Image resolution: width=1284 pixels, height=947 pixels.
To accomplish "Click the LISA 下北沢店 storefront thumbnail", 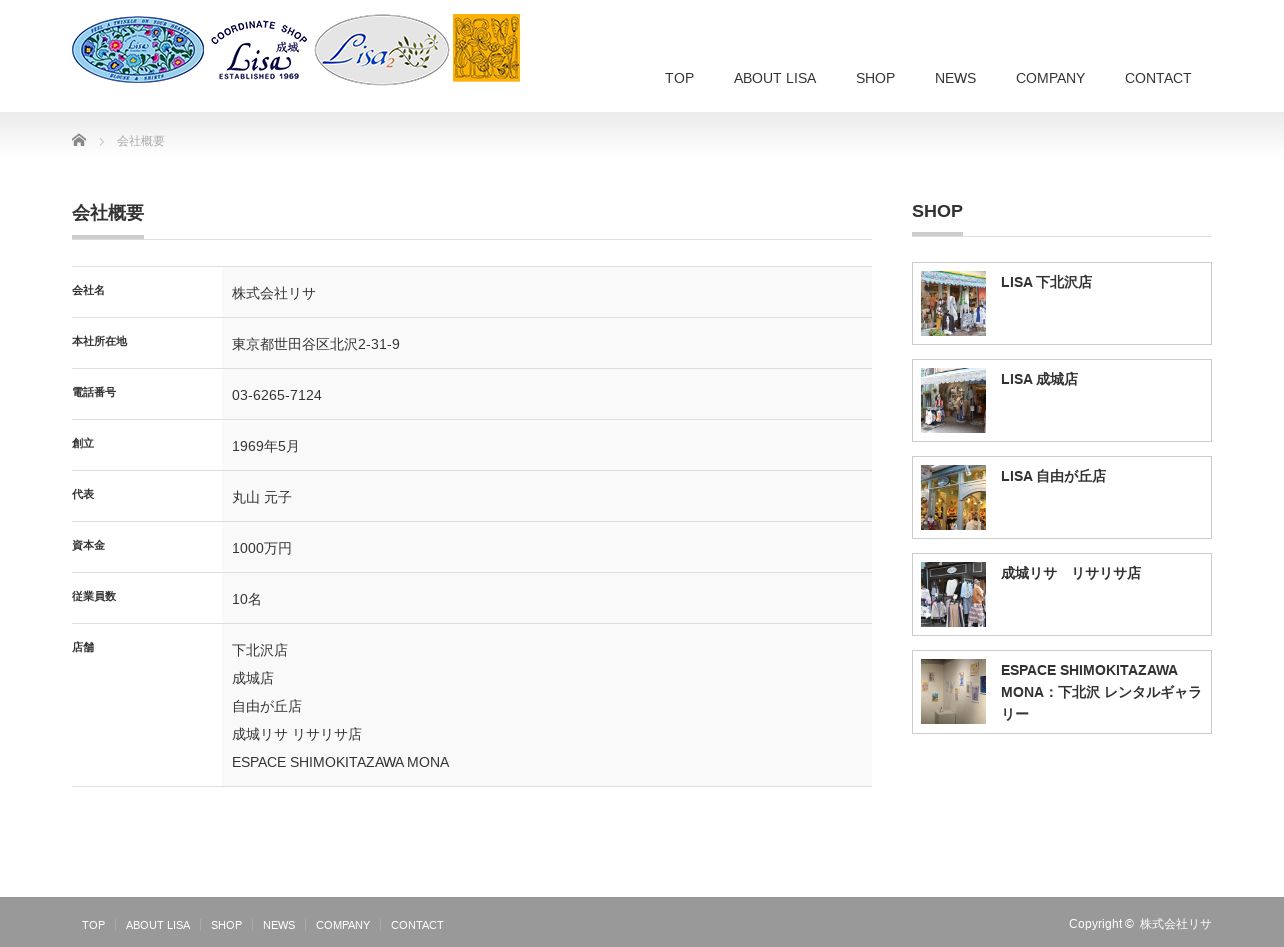I will [953, 303].
